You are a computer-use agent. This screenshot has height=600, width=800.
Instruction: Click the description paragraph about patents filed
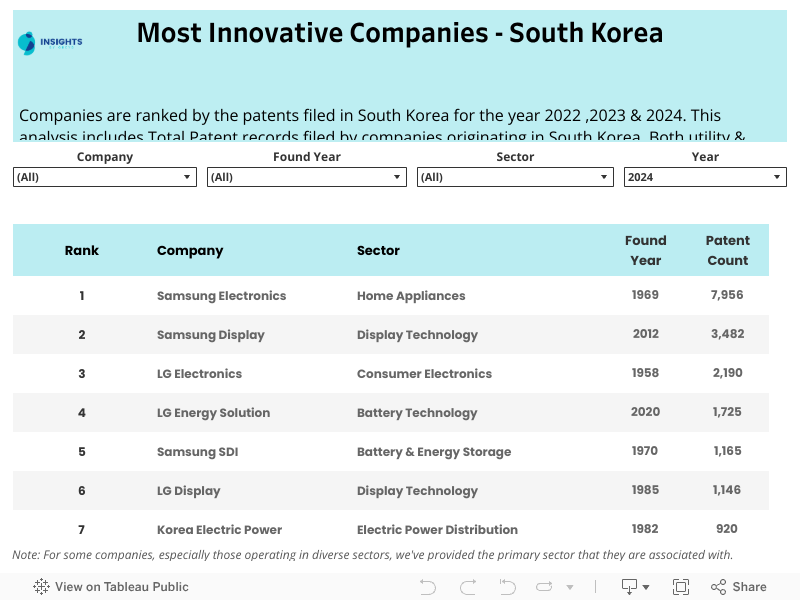(382, 124)
